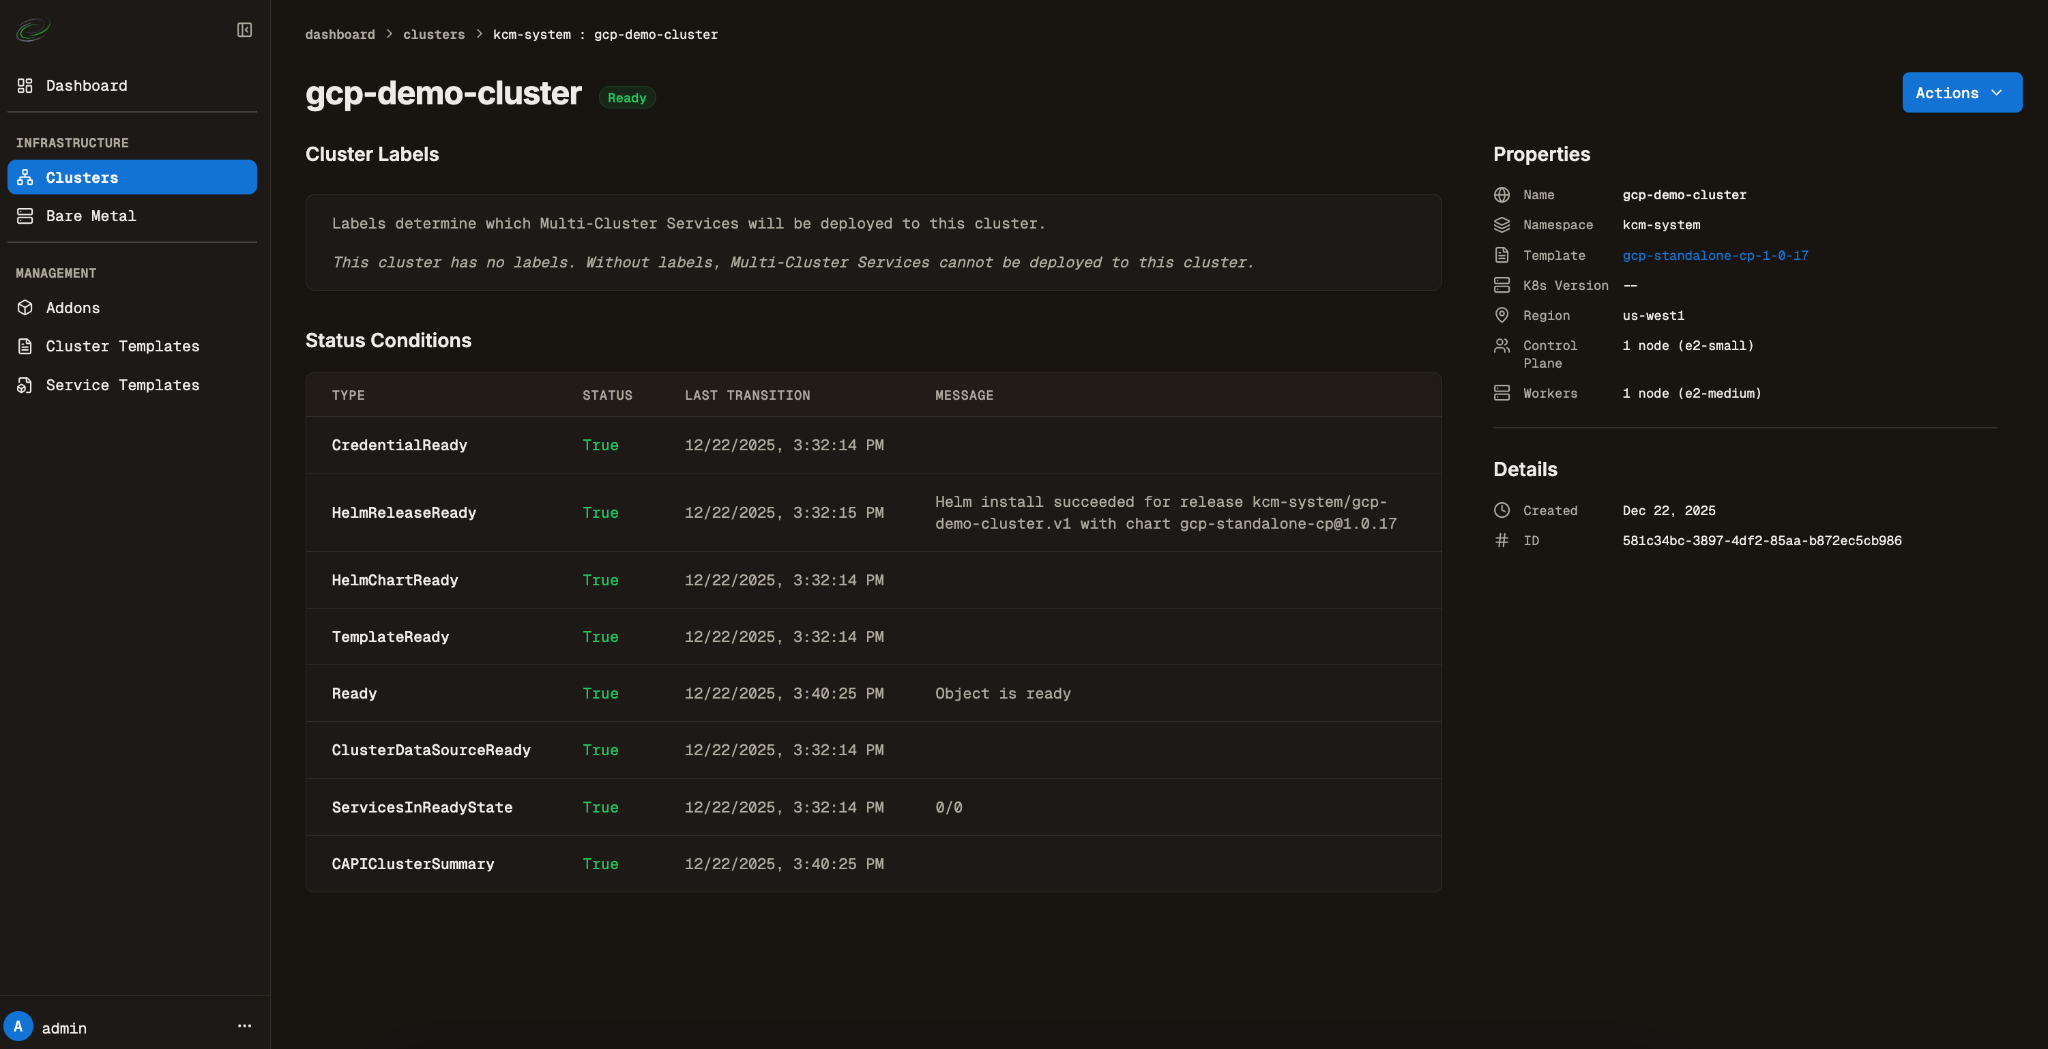
Task: Click the clusters breadcrumb link
Action: tap(434, 35)
